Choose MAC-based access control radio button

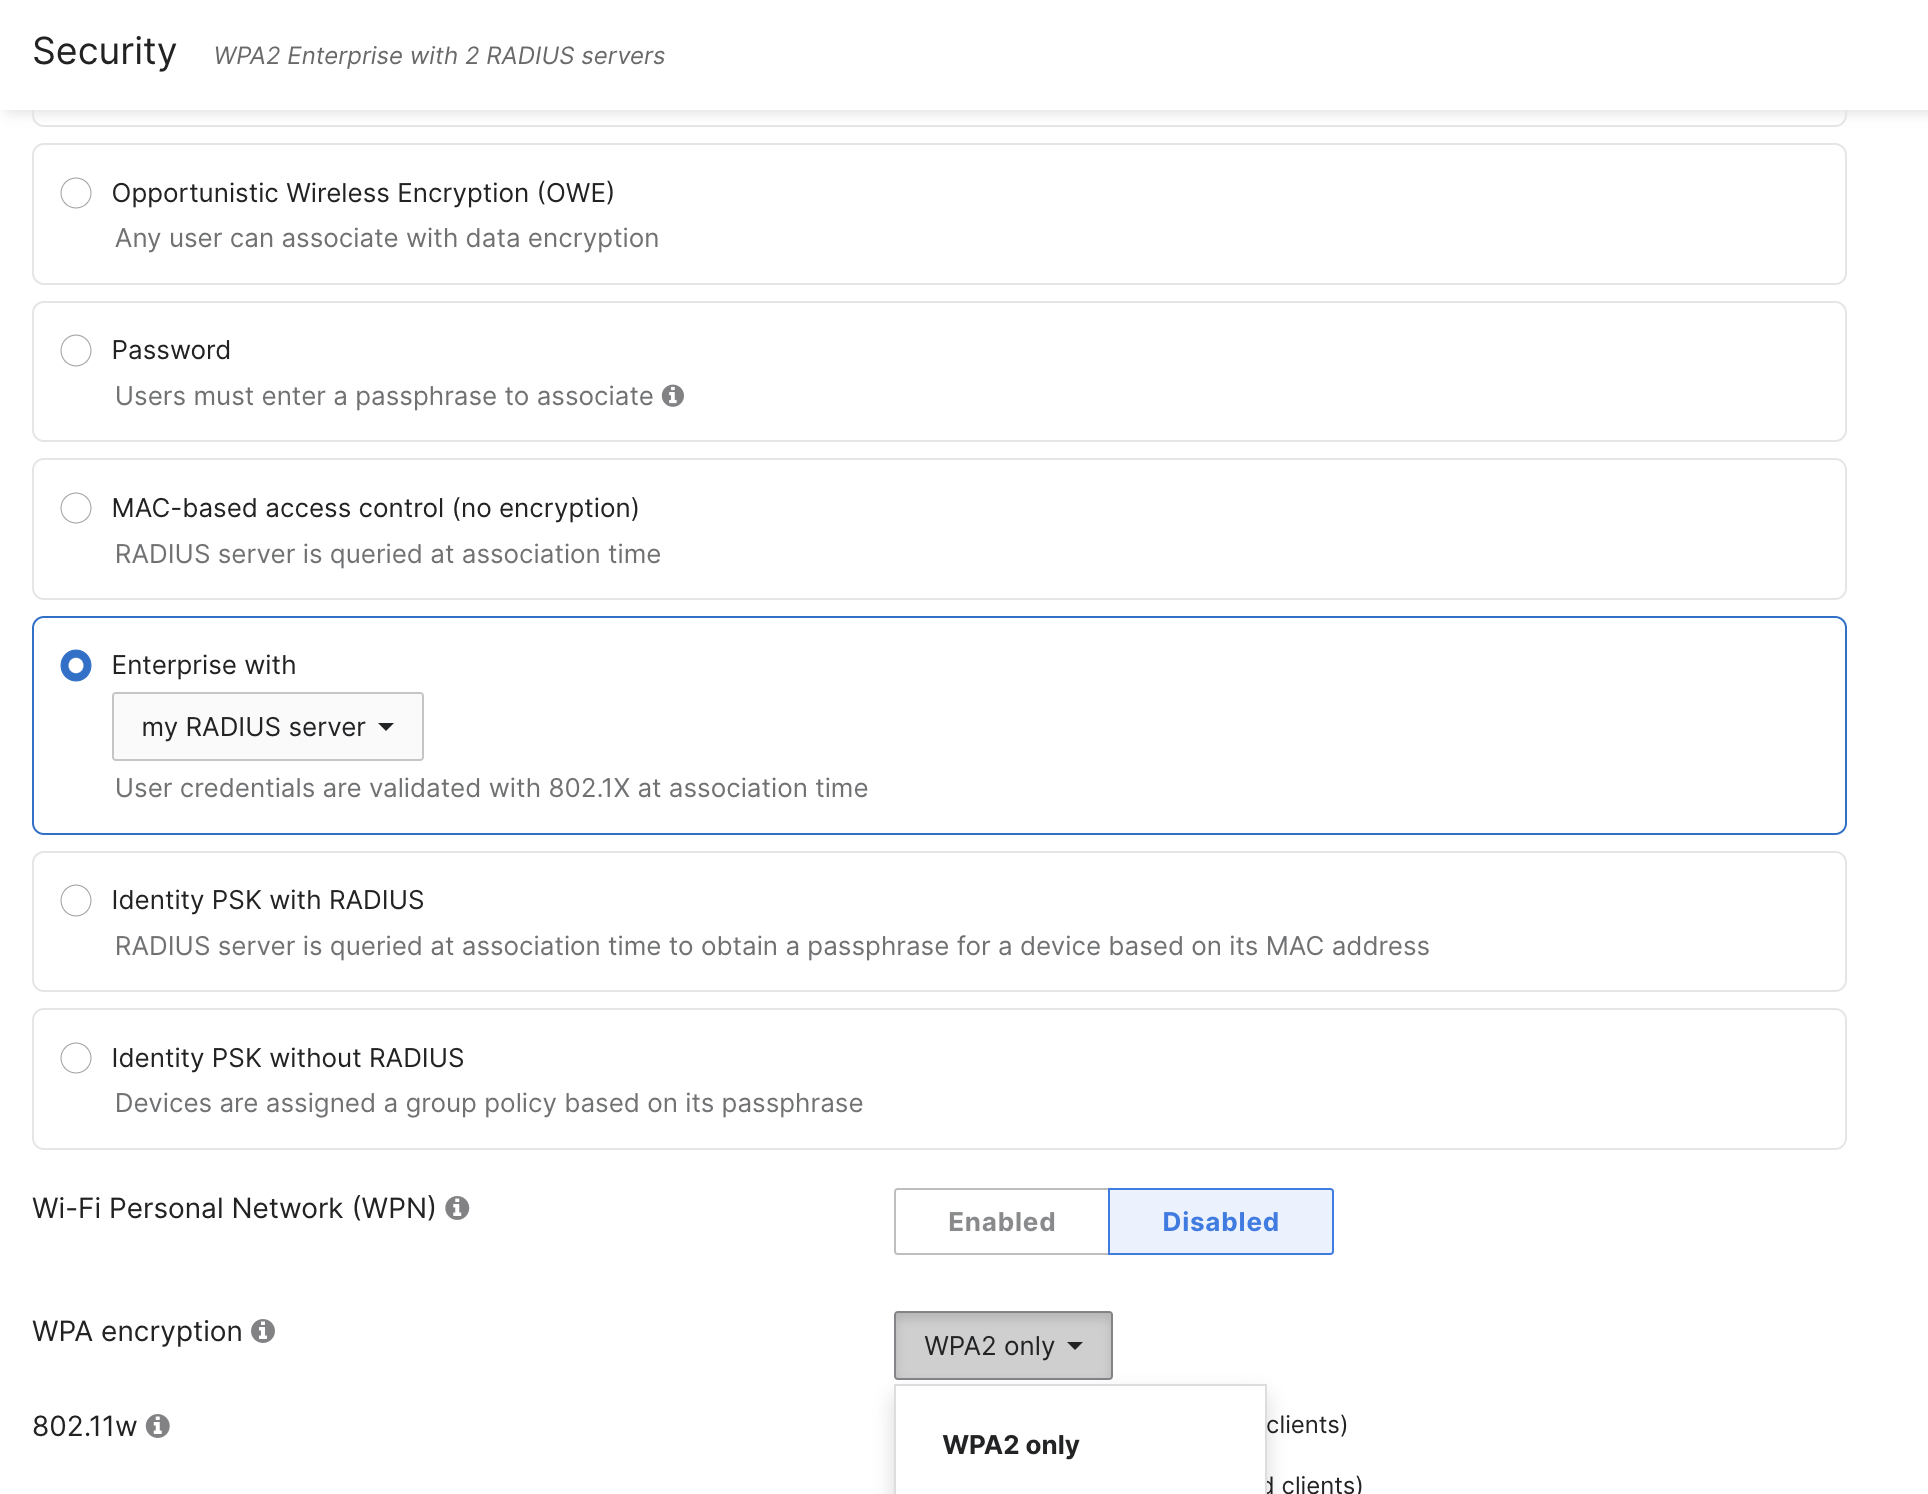click(x=76, y=508)
